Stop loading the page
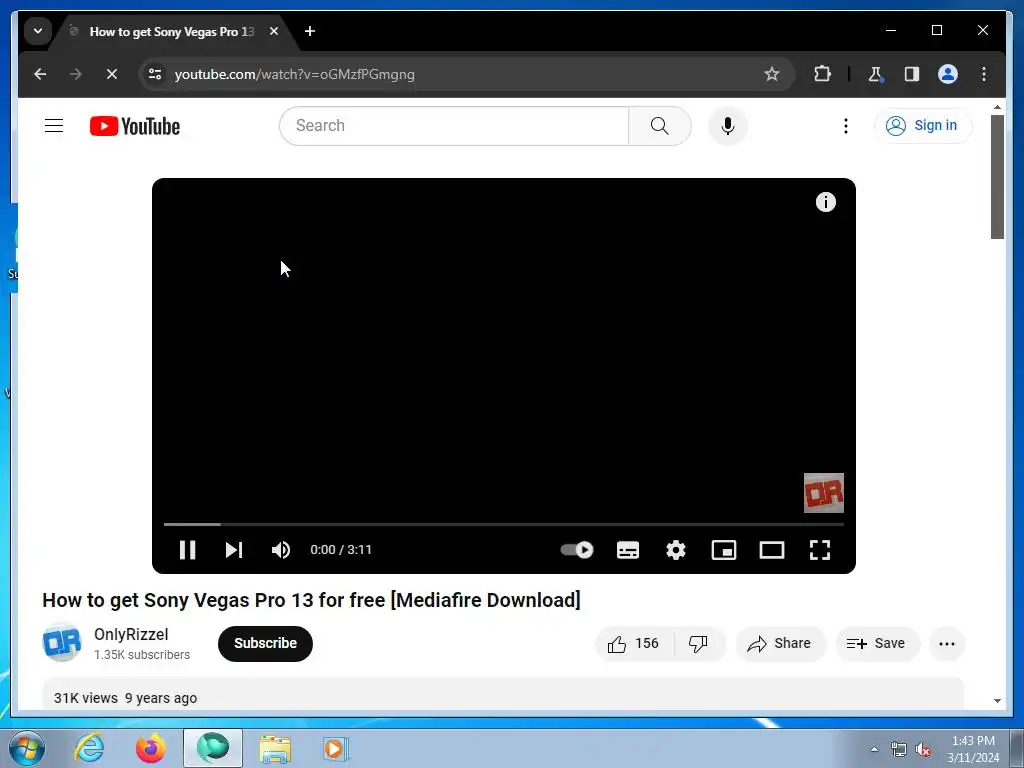The image size is (1024, 768). [x=112, y=74]
